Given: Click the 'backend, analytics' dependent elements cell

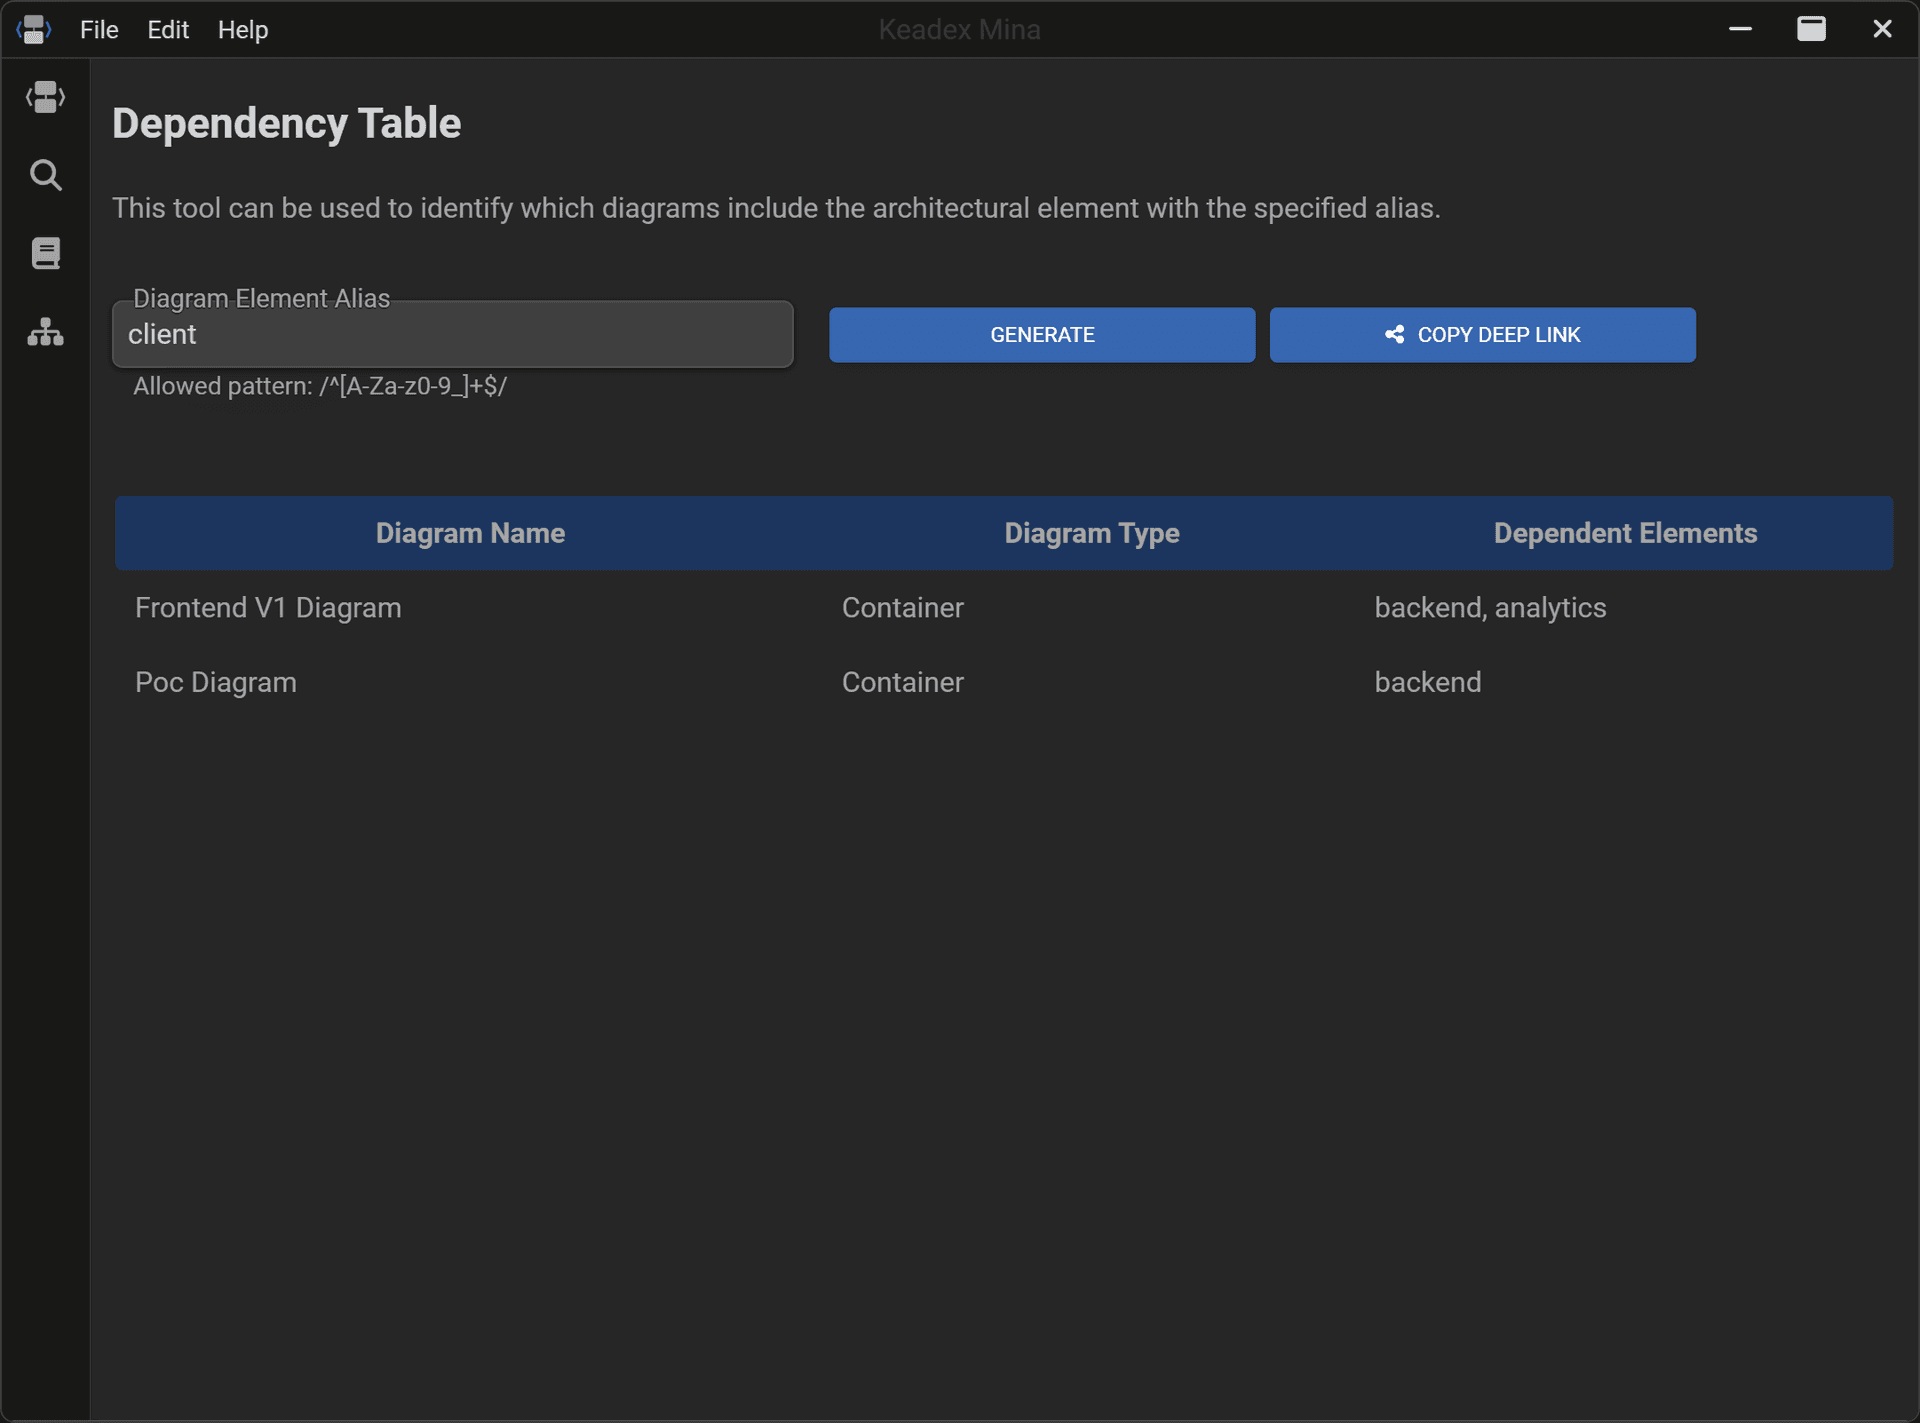Looking at the screenshot, I should coord(1490,608).
